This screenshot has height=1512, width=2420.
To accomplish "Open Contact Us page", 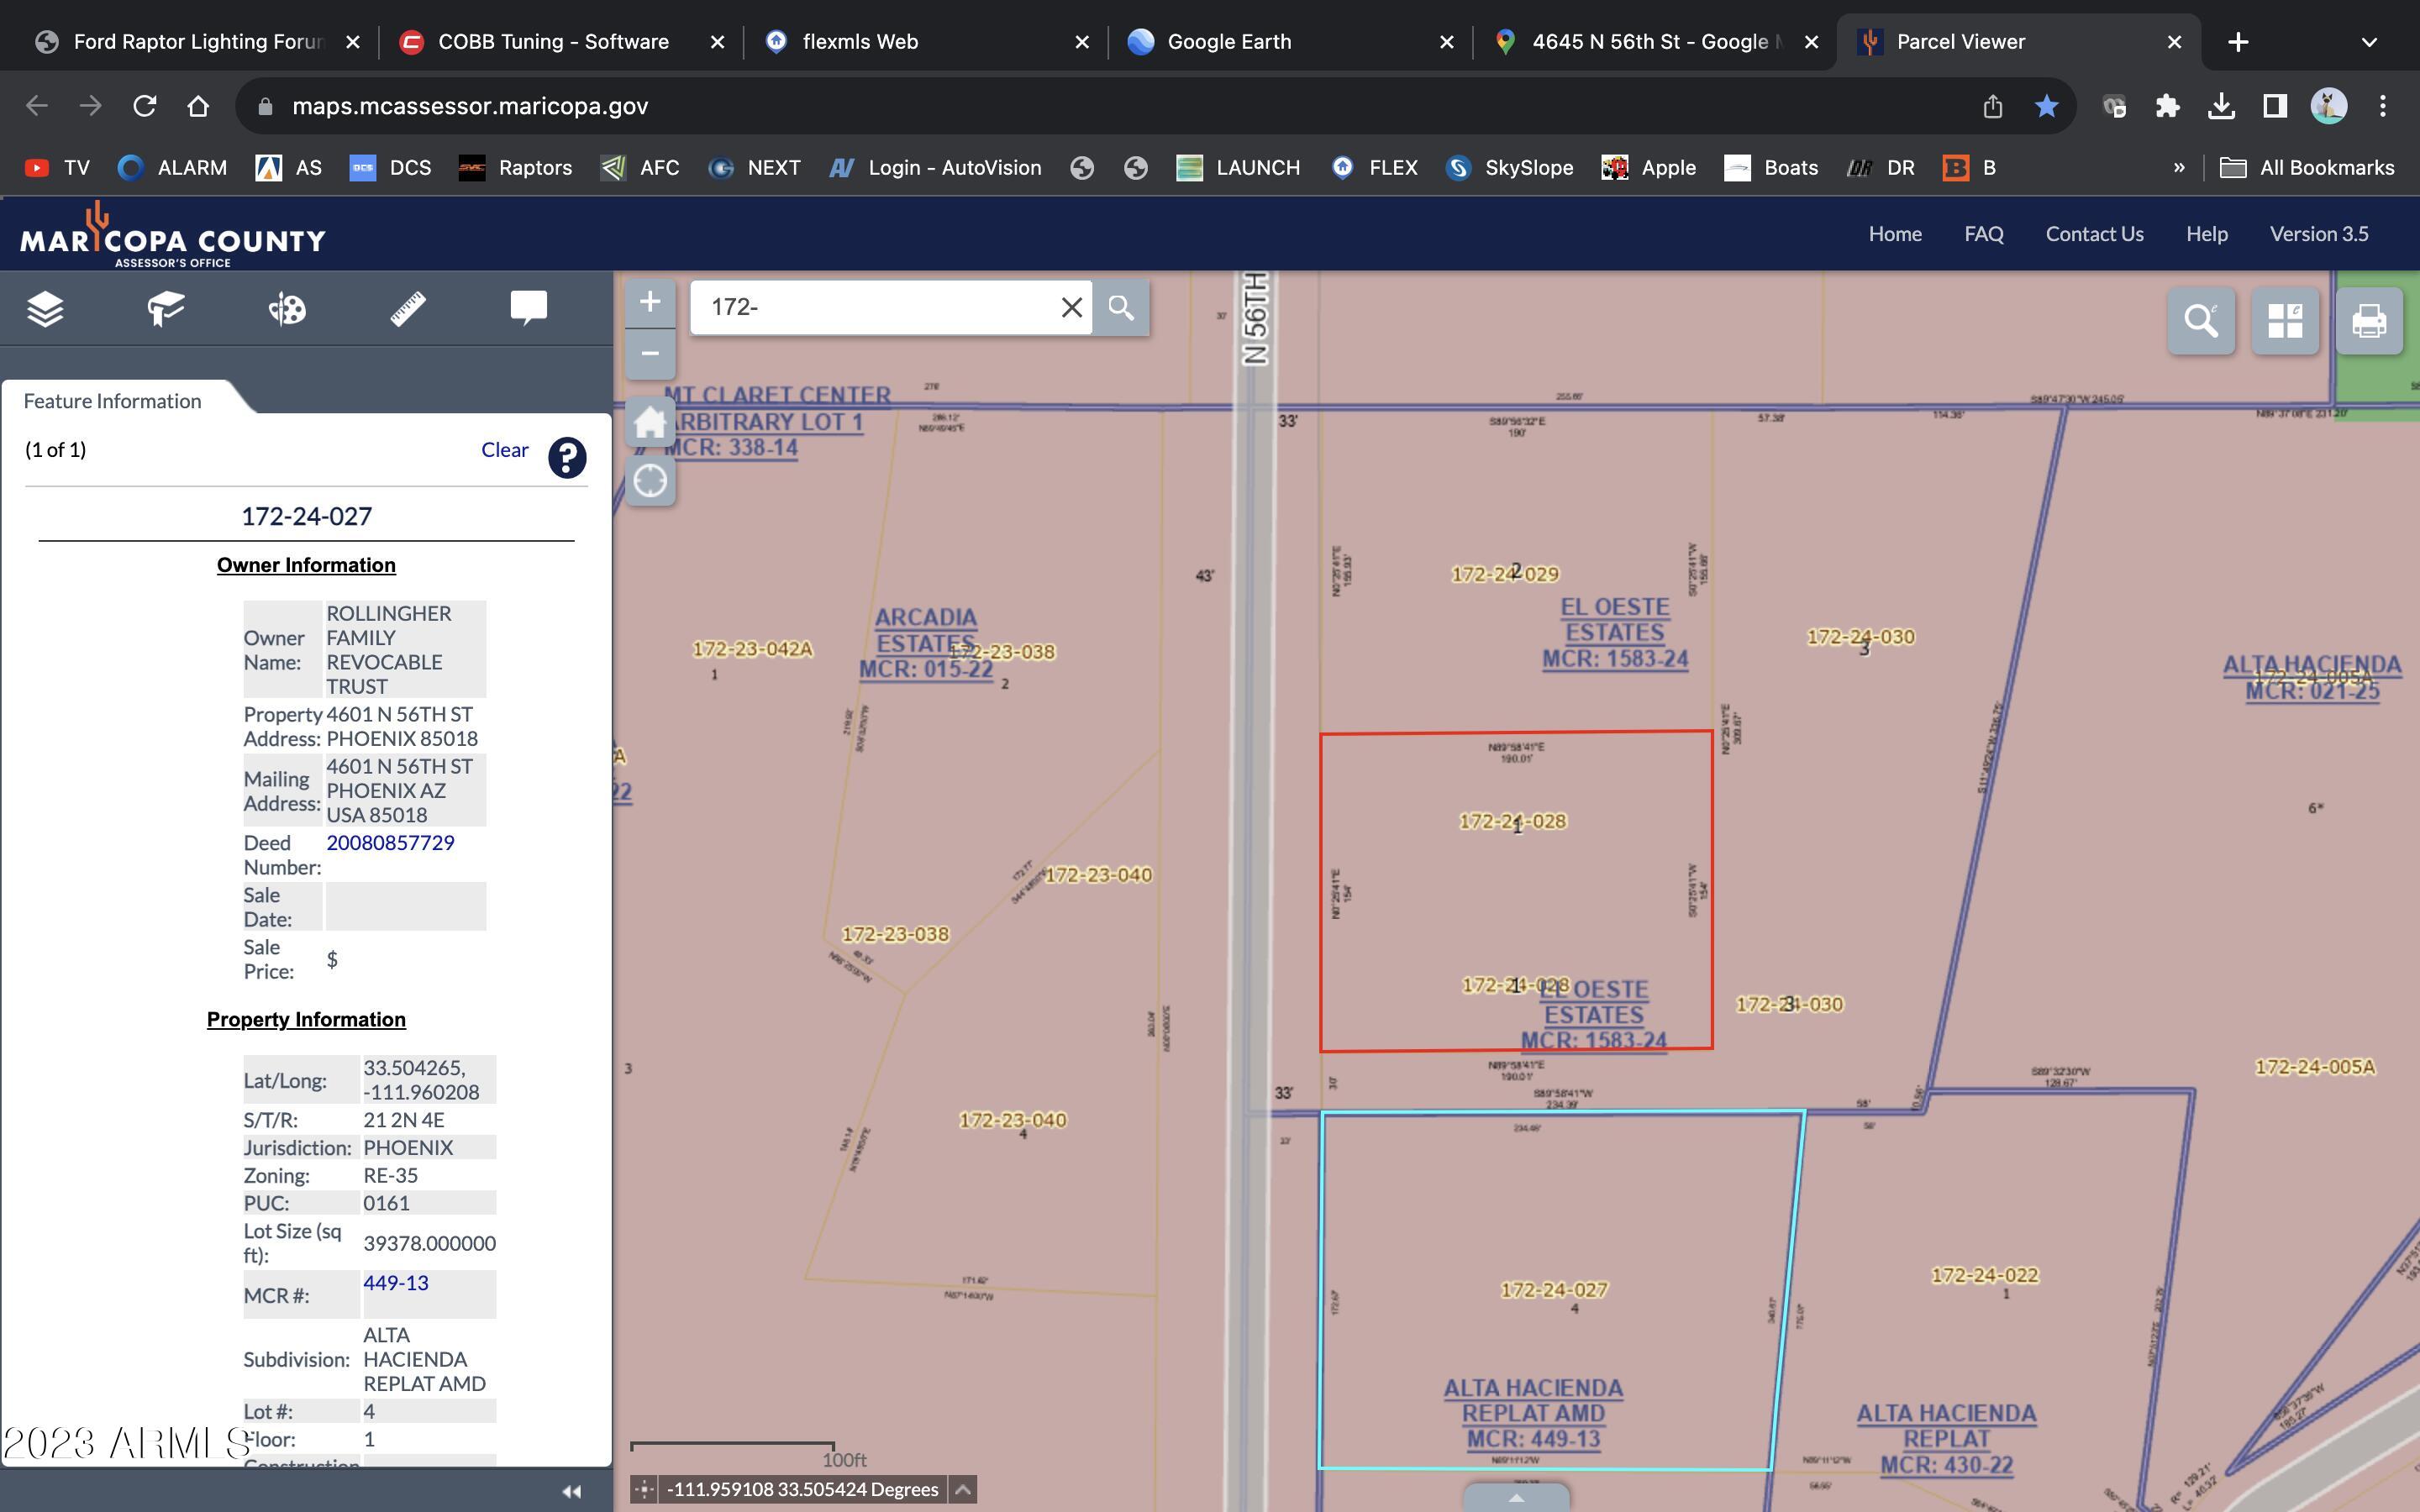I will (2094, 234).
